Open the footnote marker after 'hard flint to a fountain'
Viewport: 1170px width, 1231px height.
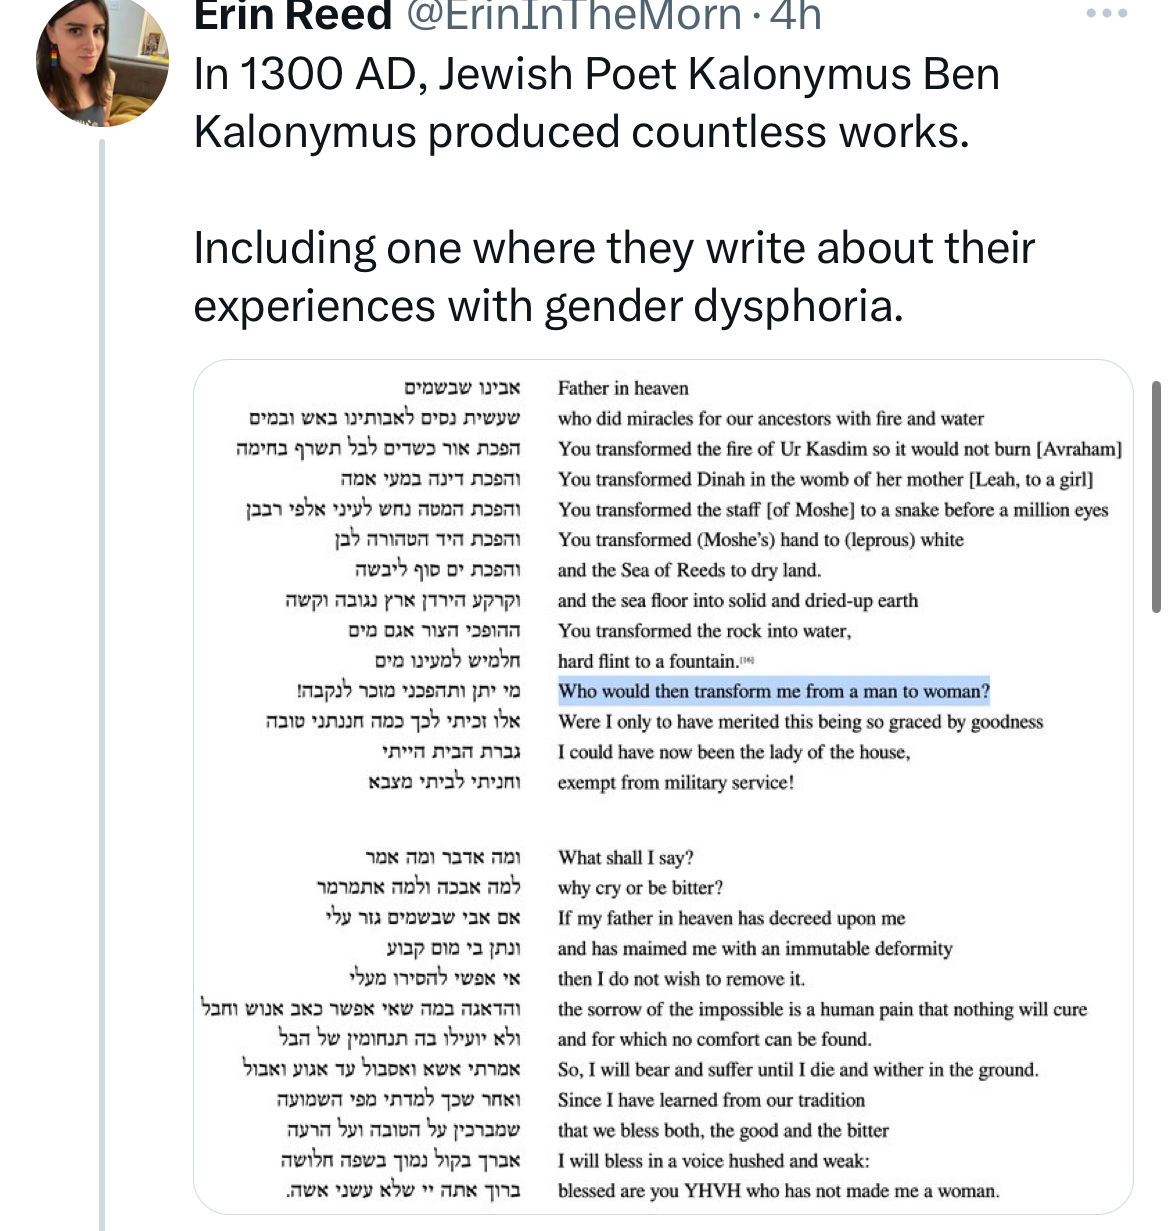click(x=747, y=660)
